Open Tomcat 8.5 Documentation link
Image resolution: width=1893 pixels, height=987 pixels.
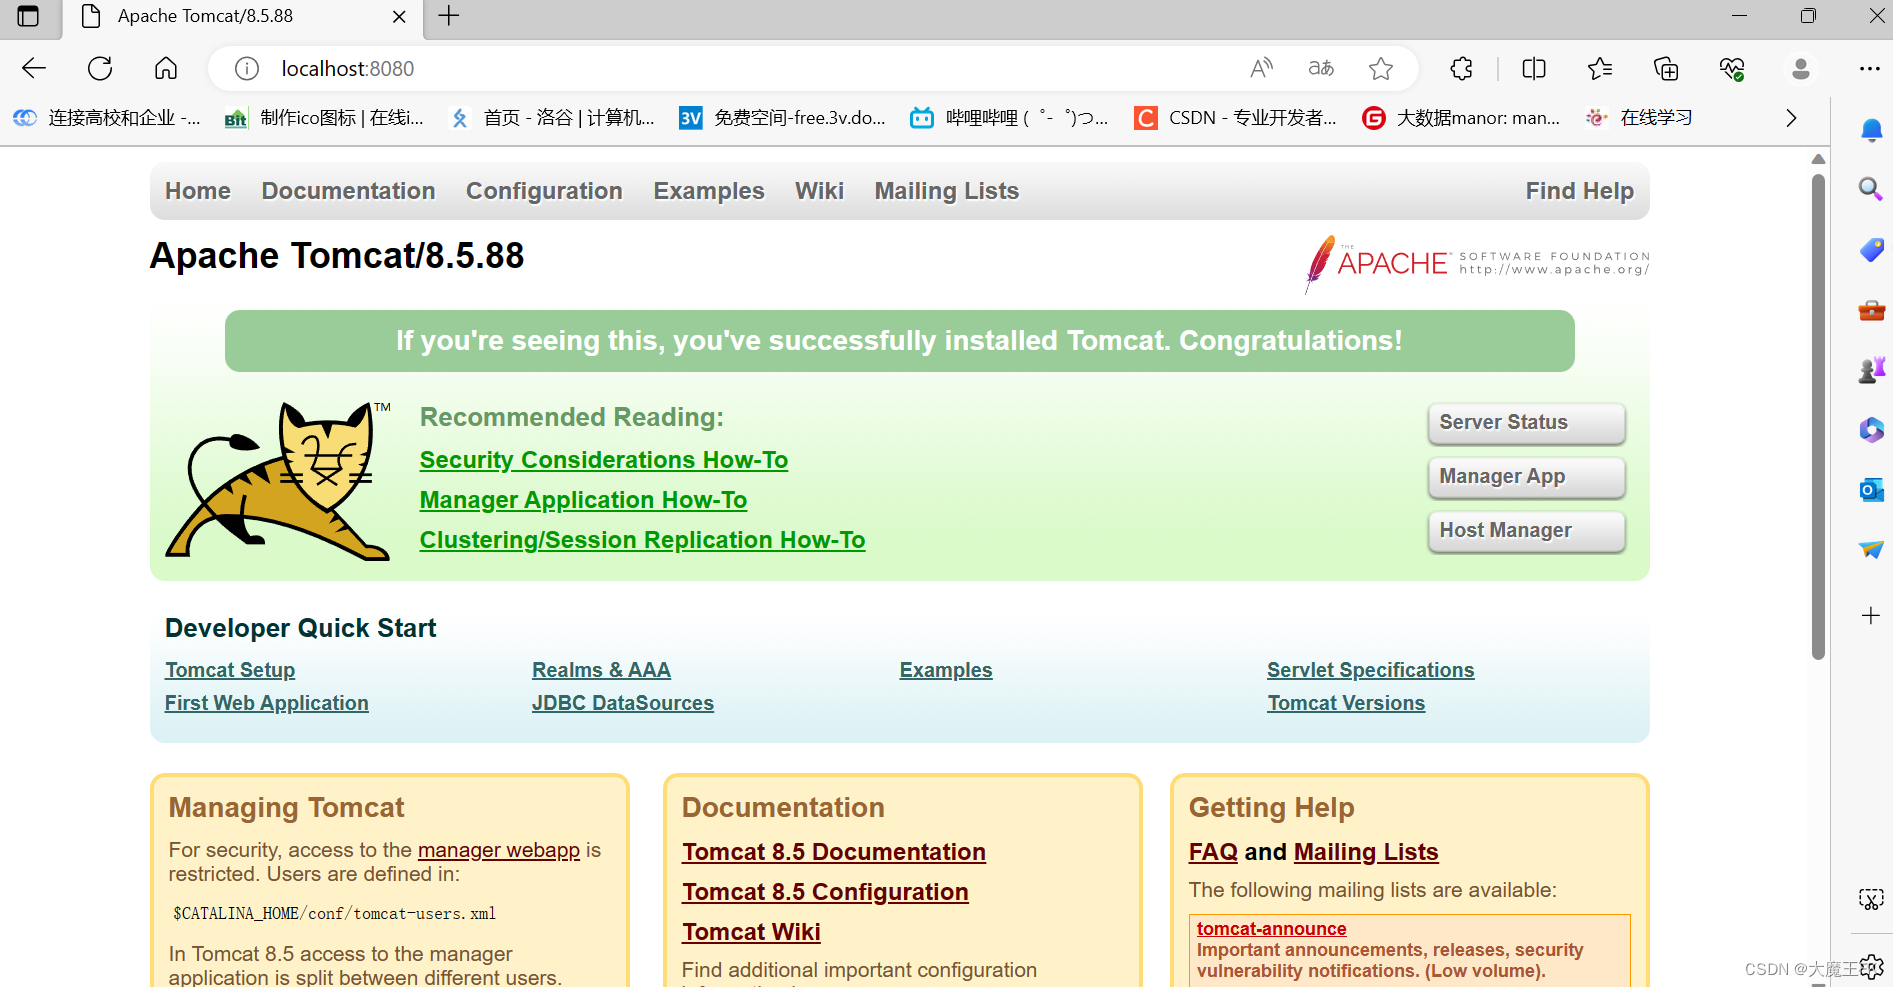[x=834, y=852]
